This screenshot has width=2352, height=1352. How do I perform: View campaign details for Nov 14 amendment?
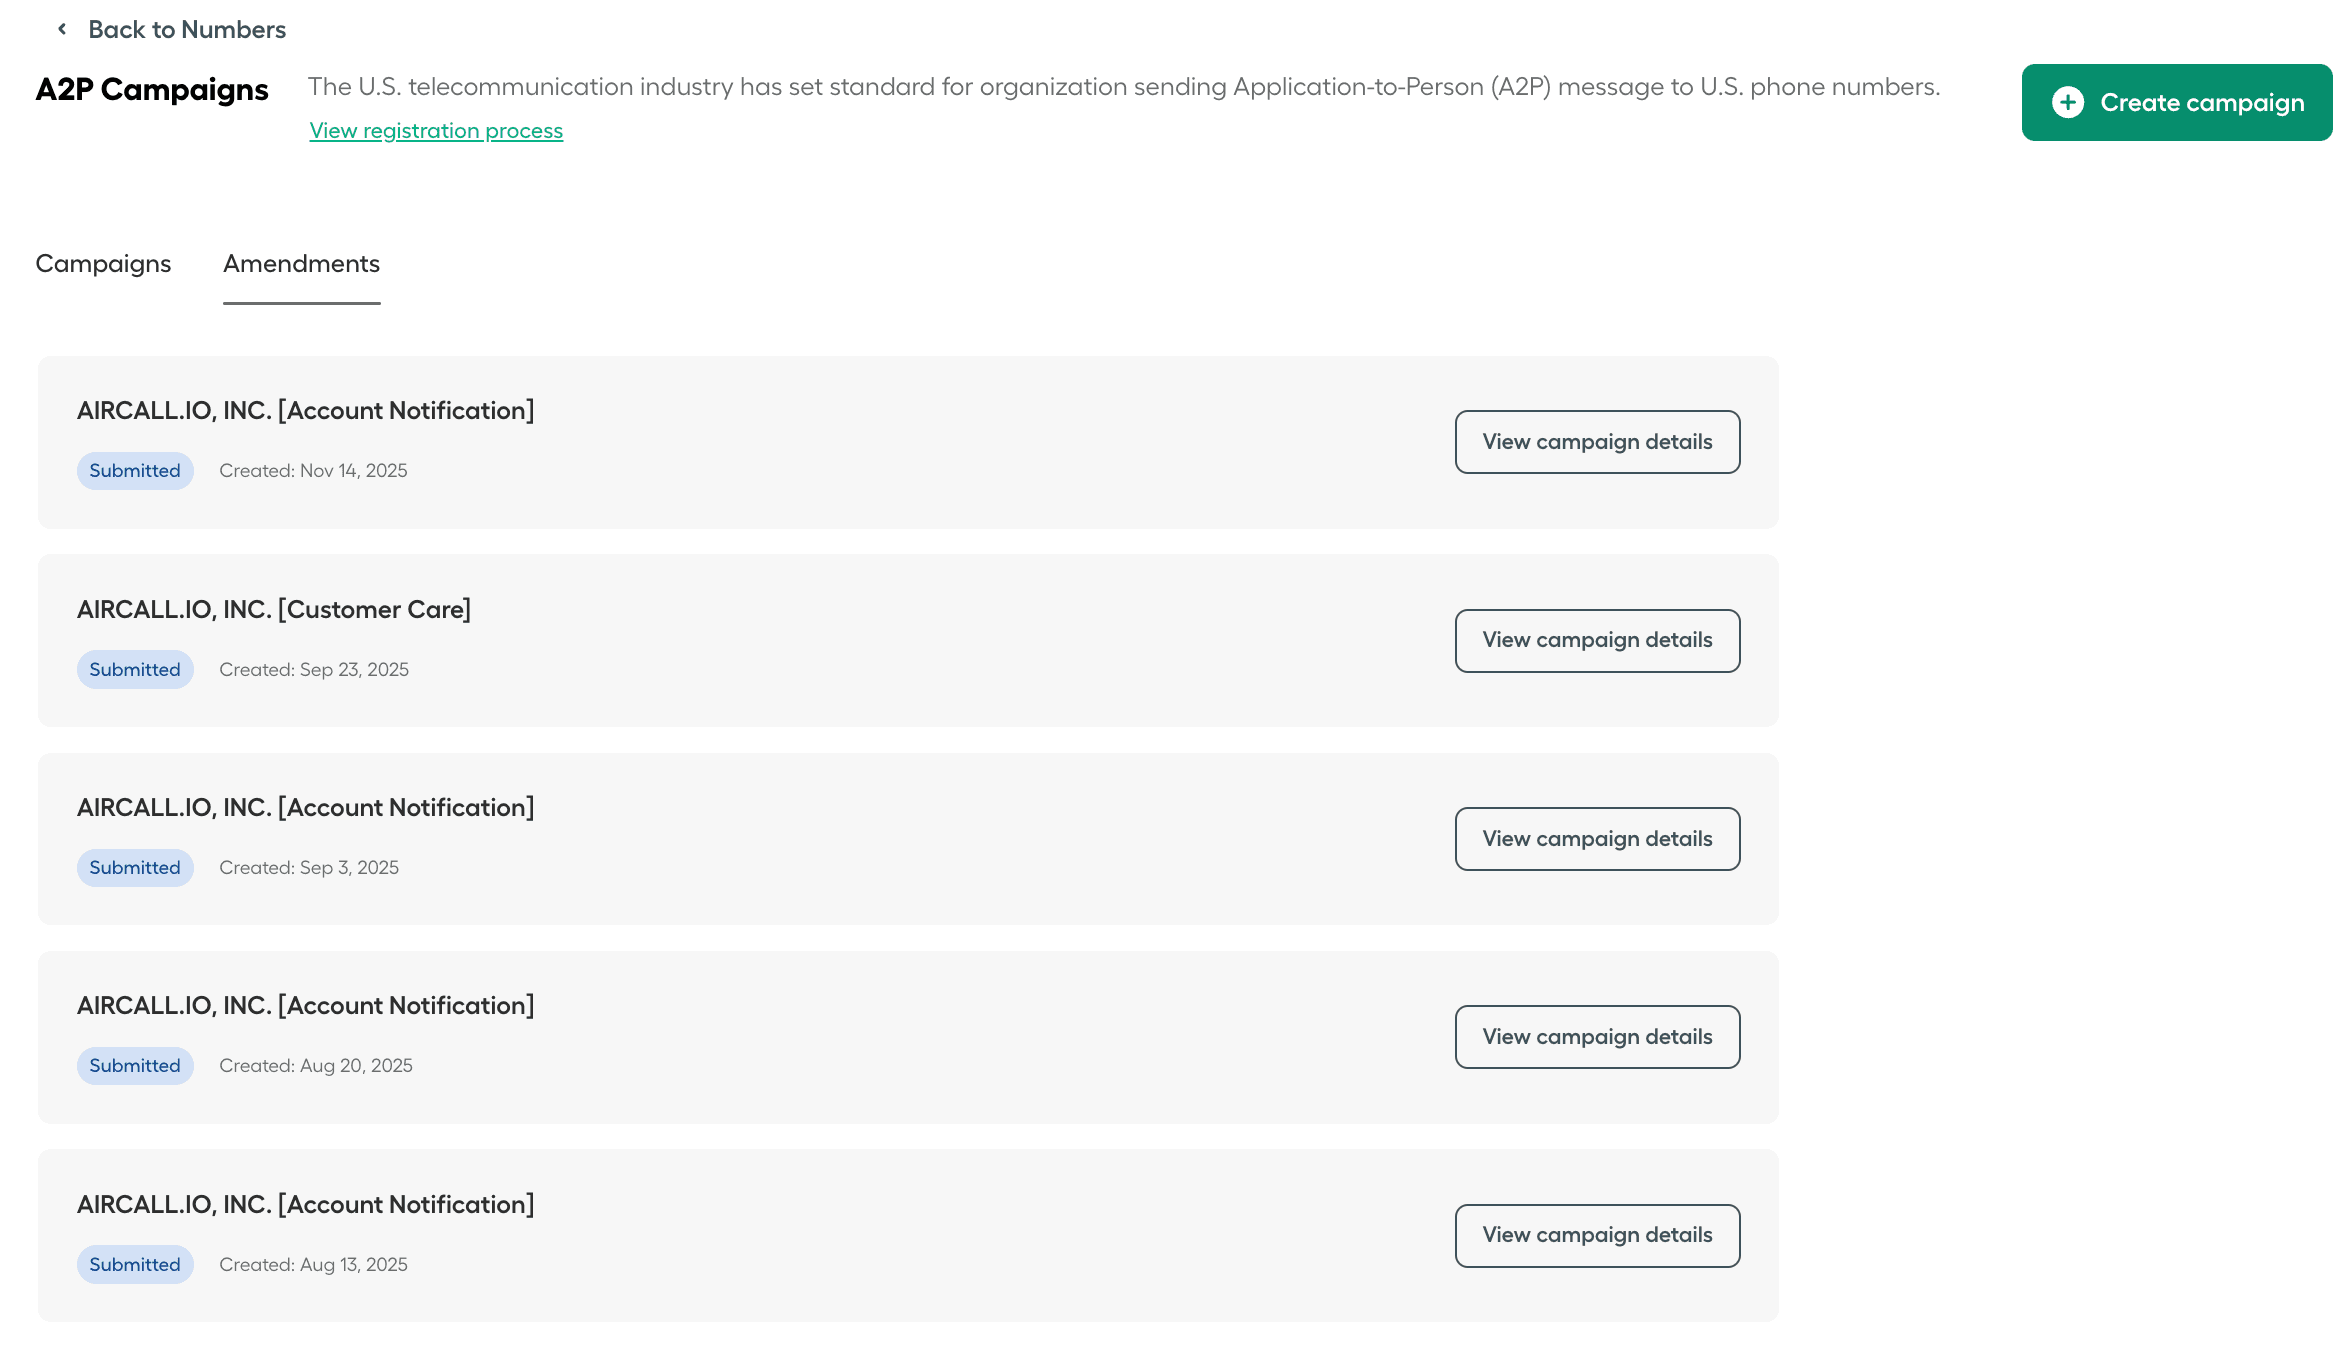[x=1596, y=442]
